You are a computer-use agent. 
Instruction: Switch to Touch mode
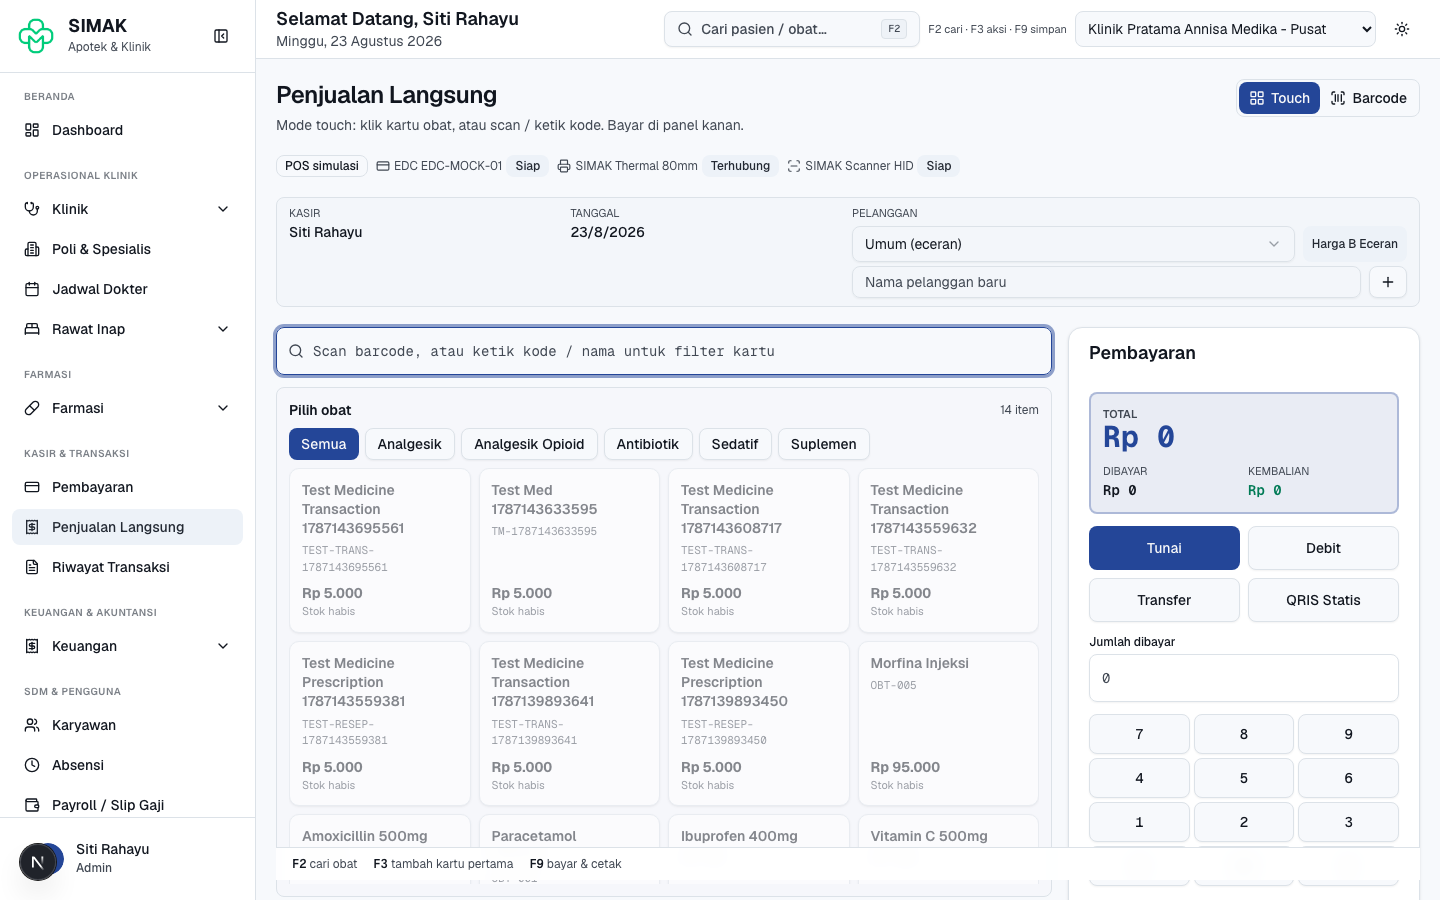coord(1279,98)
